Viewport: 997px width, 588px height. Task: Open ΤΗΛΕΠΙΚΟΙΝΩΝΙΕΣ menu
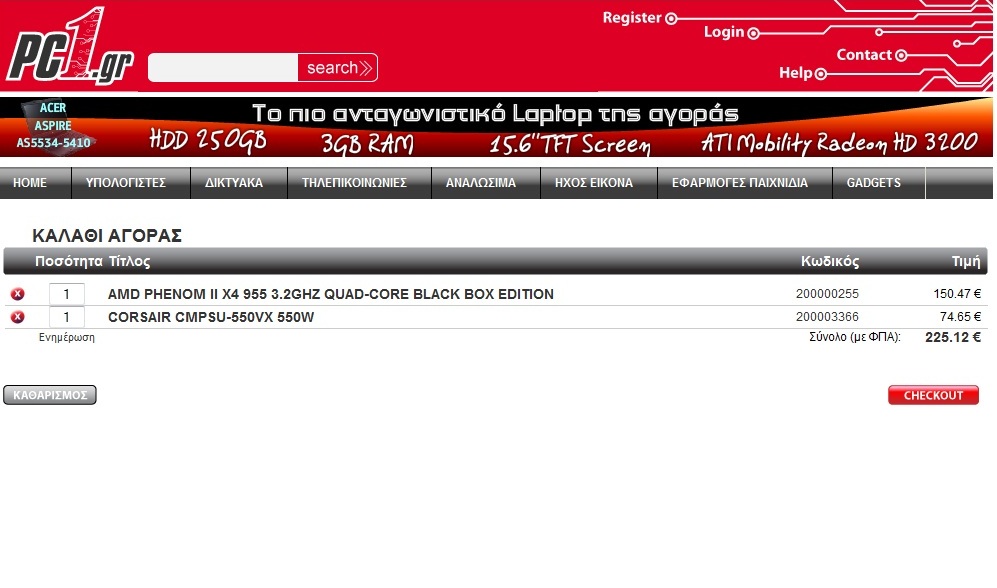point(354,182)
